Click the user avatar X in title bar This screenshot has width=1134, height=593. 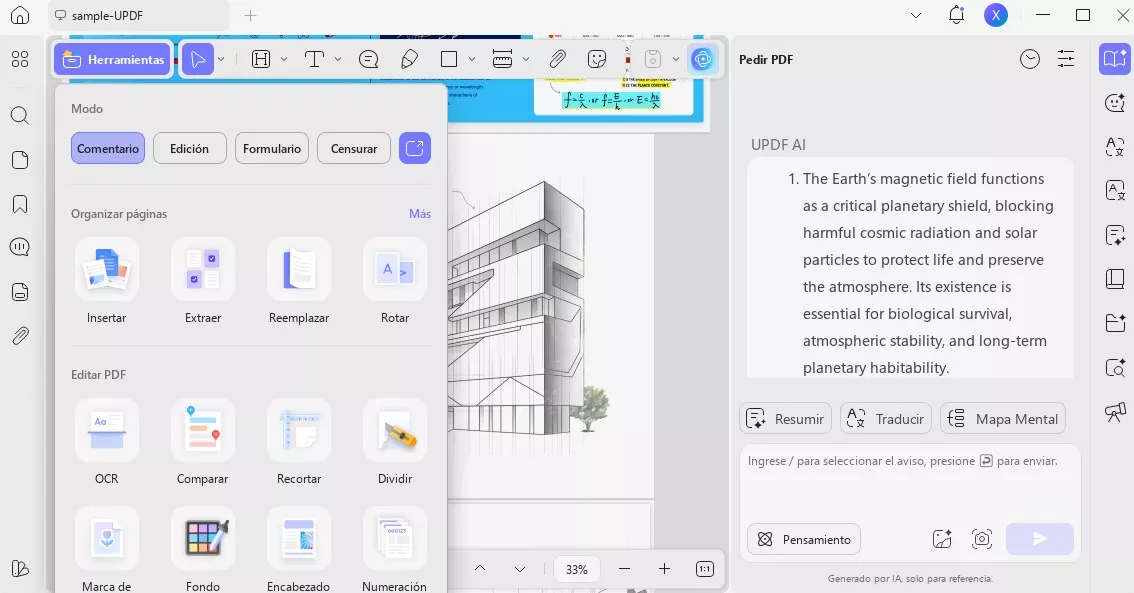pyautogui.click(x=996, y=15)
